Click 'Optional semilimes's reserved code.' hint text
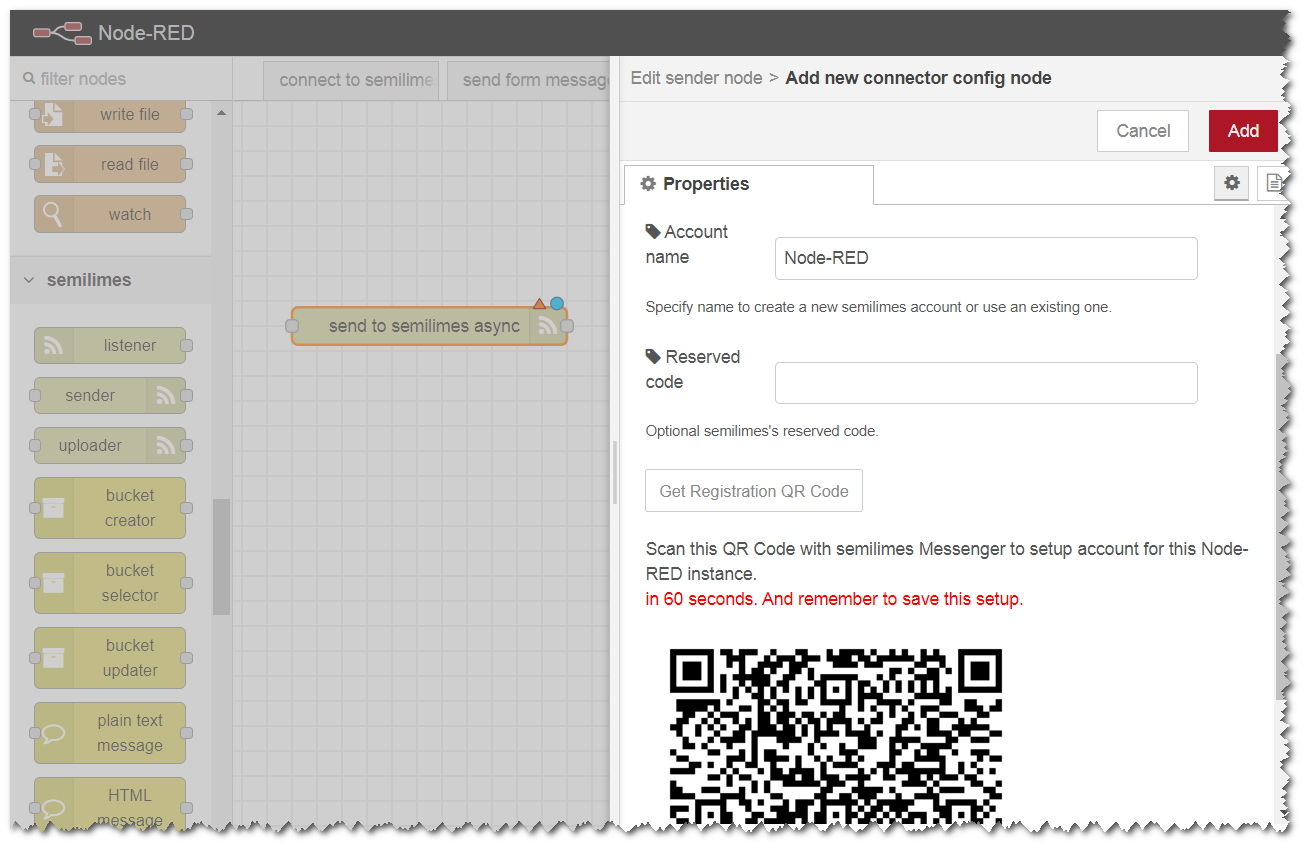This screenshot has height=849, width=1308. [762, 432]
